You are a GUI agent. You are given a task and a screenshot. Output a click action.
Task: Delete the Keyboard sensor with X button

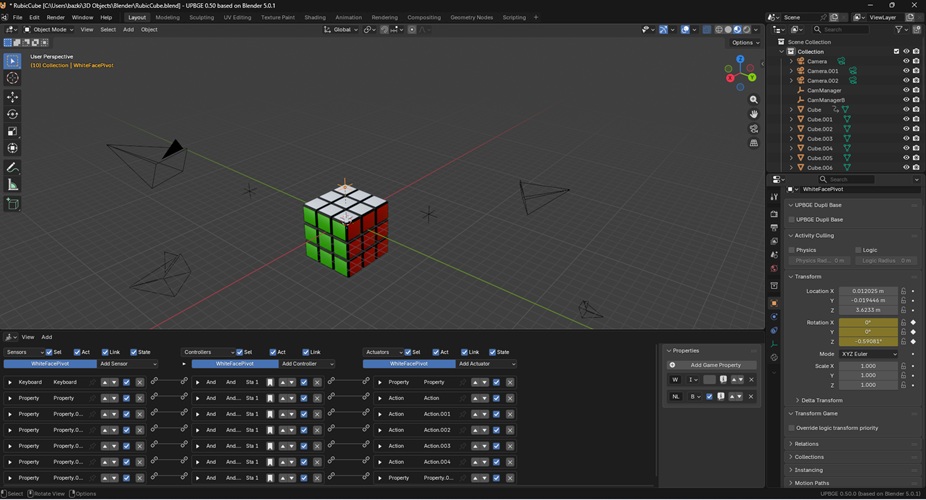(140, 383)
